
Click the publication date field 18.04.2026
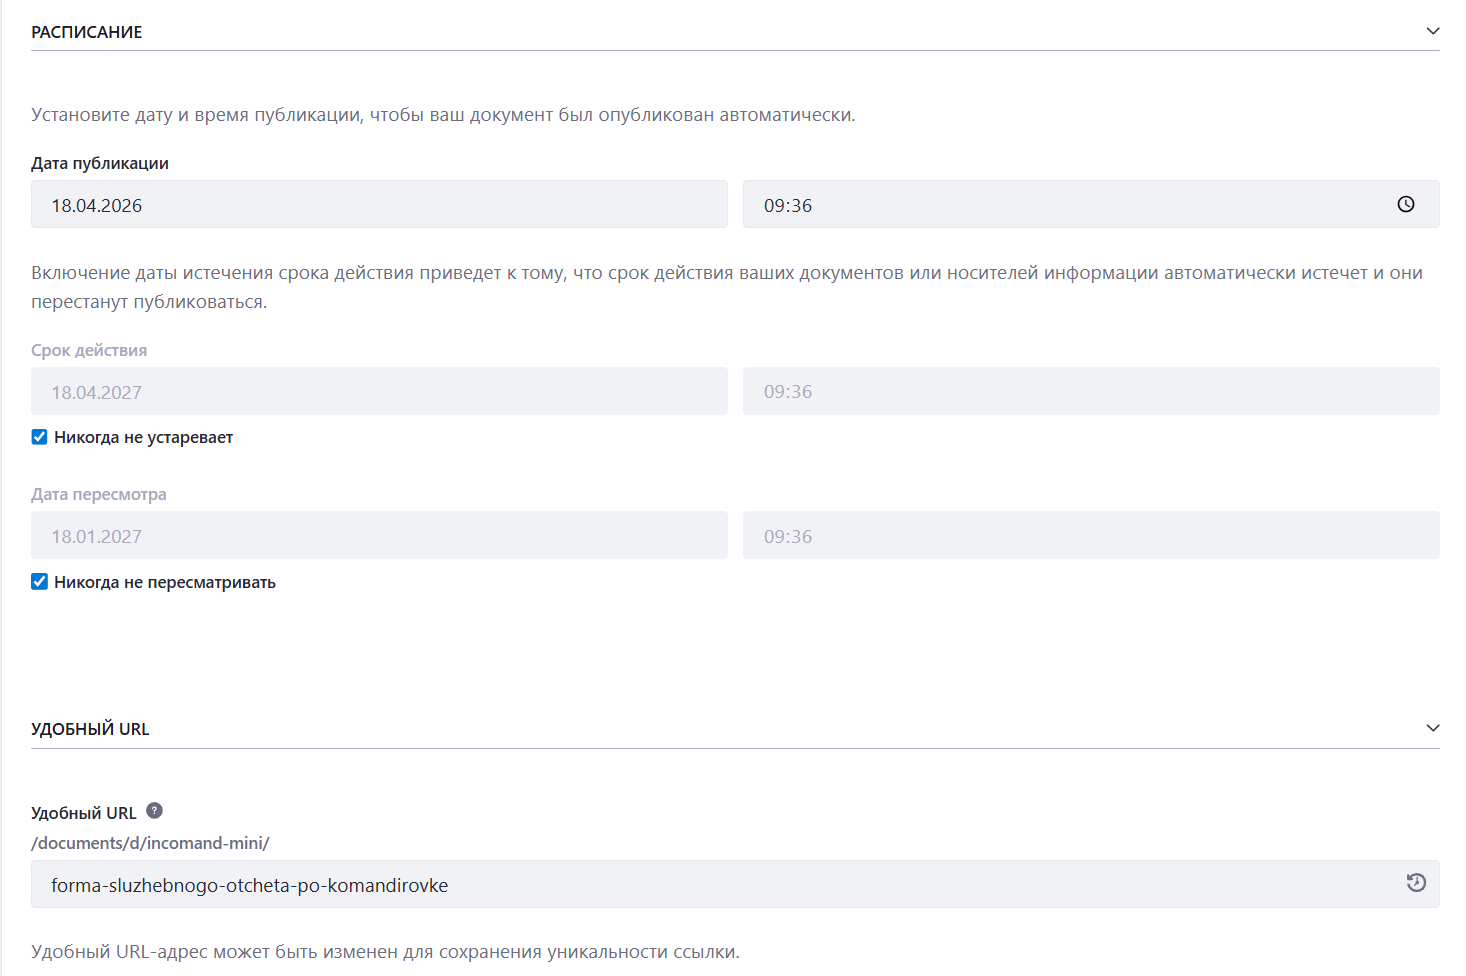tap(379, 205)
